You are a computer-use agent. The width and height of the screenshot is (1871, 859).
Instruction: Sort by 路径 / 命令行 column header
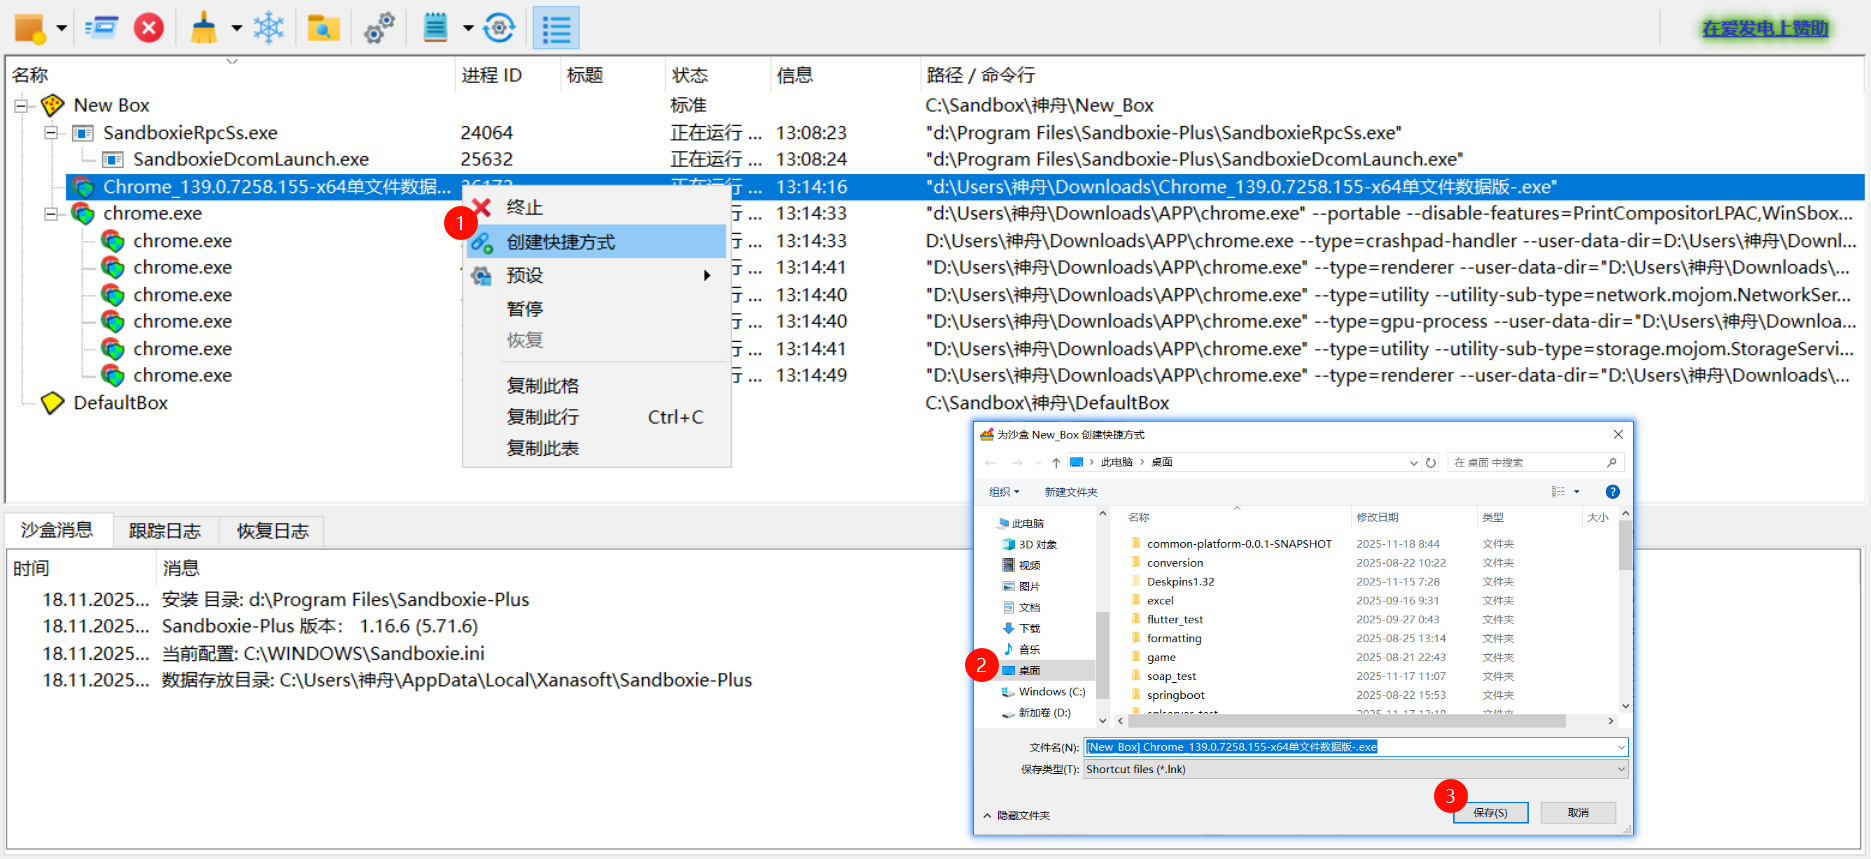tap(981, 75)
